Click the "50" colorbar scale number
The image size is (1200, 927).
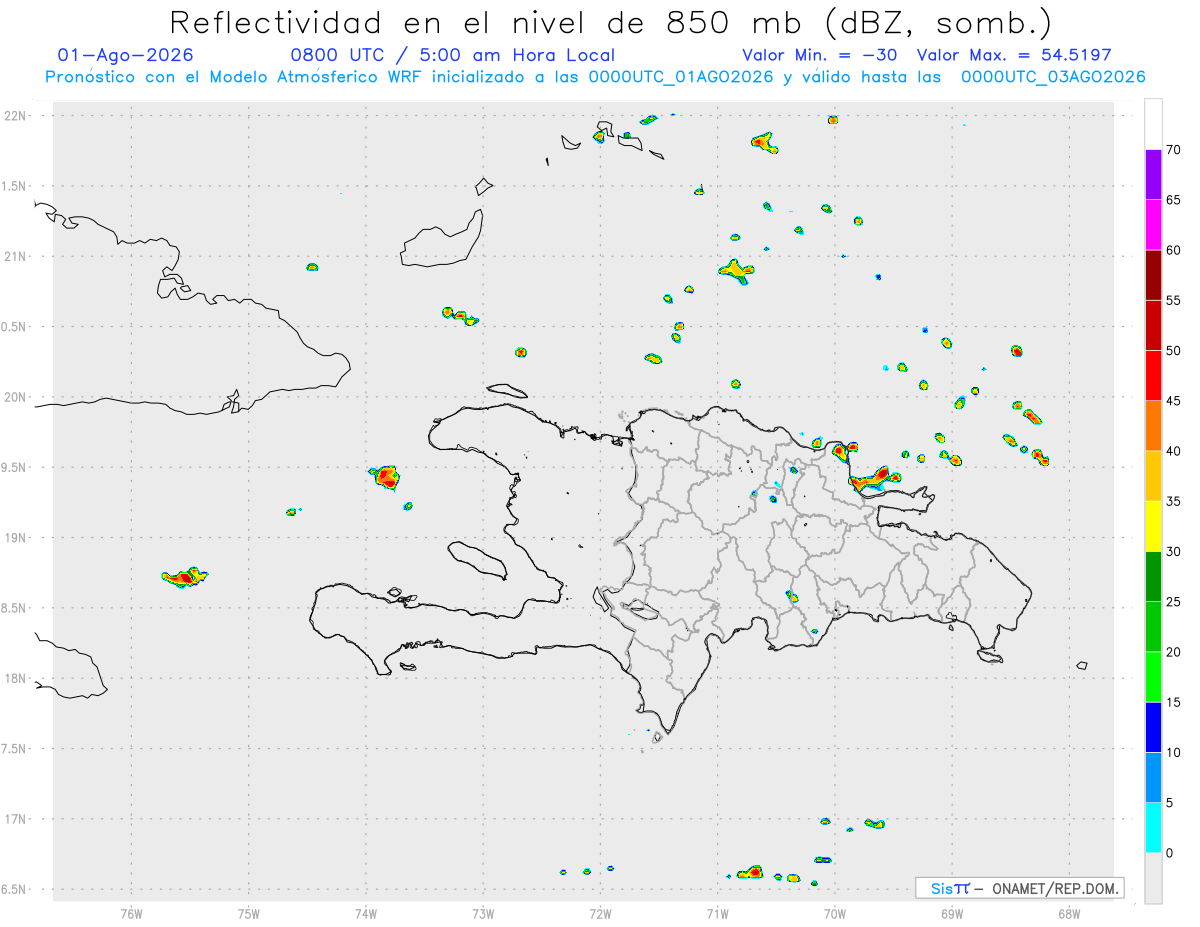(1173, 351)
